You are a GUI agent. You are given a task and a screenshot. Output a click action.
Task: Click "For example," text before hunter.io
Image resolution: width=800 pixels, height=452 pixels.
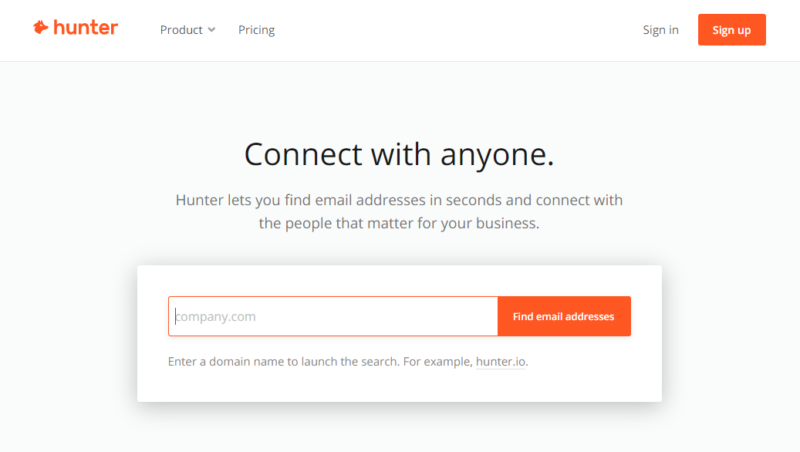pos(437,361)
